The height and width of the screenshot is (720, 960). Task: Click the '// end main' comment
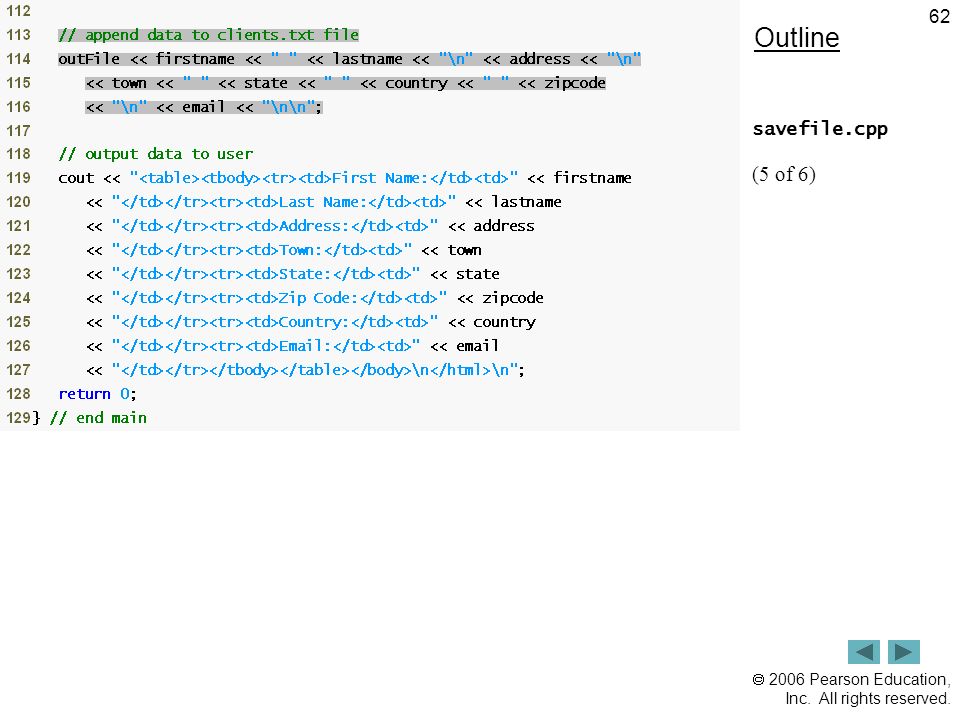click(98, 418)
